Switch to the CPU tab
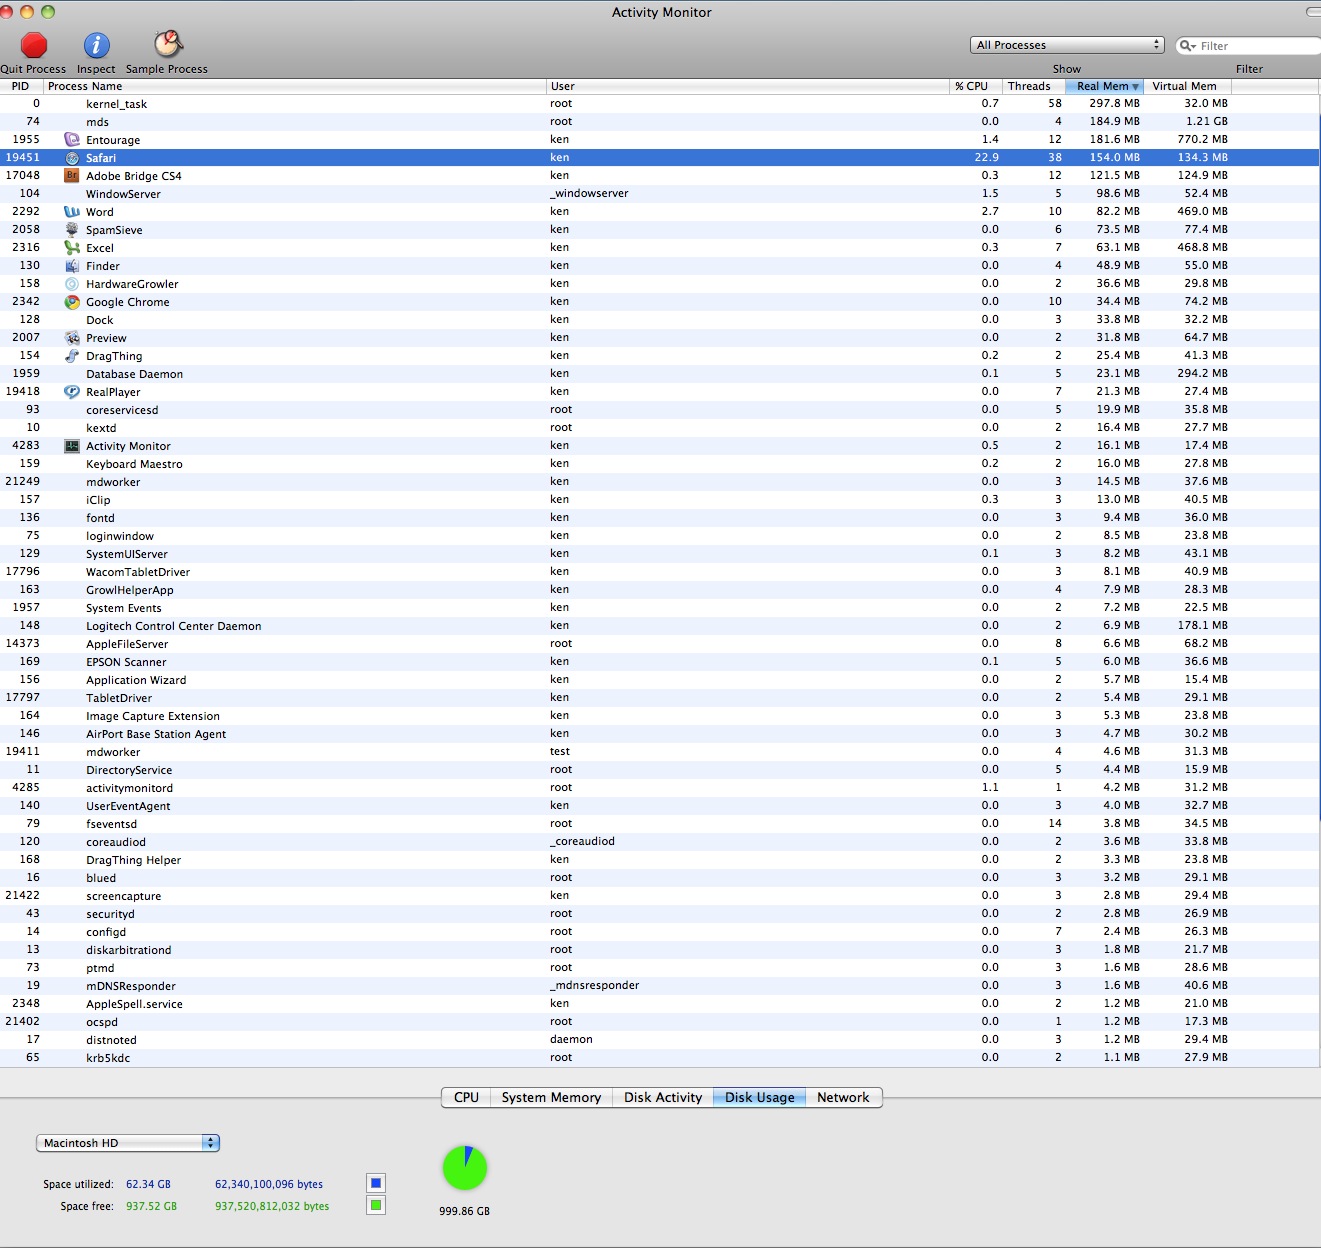This screenshot has width=1321, height=1248. click(x=466, y=1097)
